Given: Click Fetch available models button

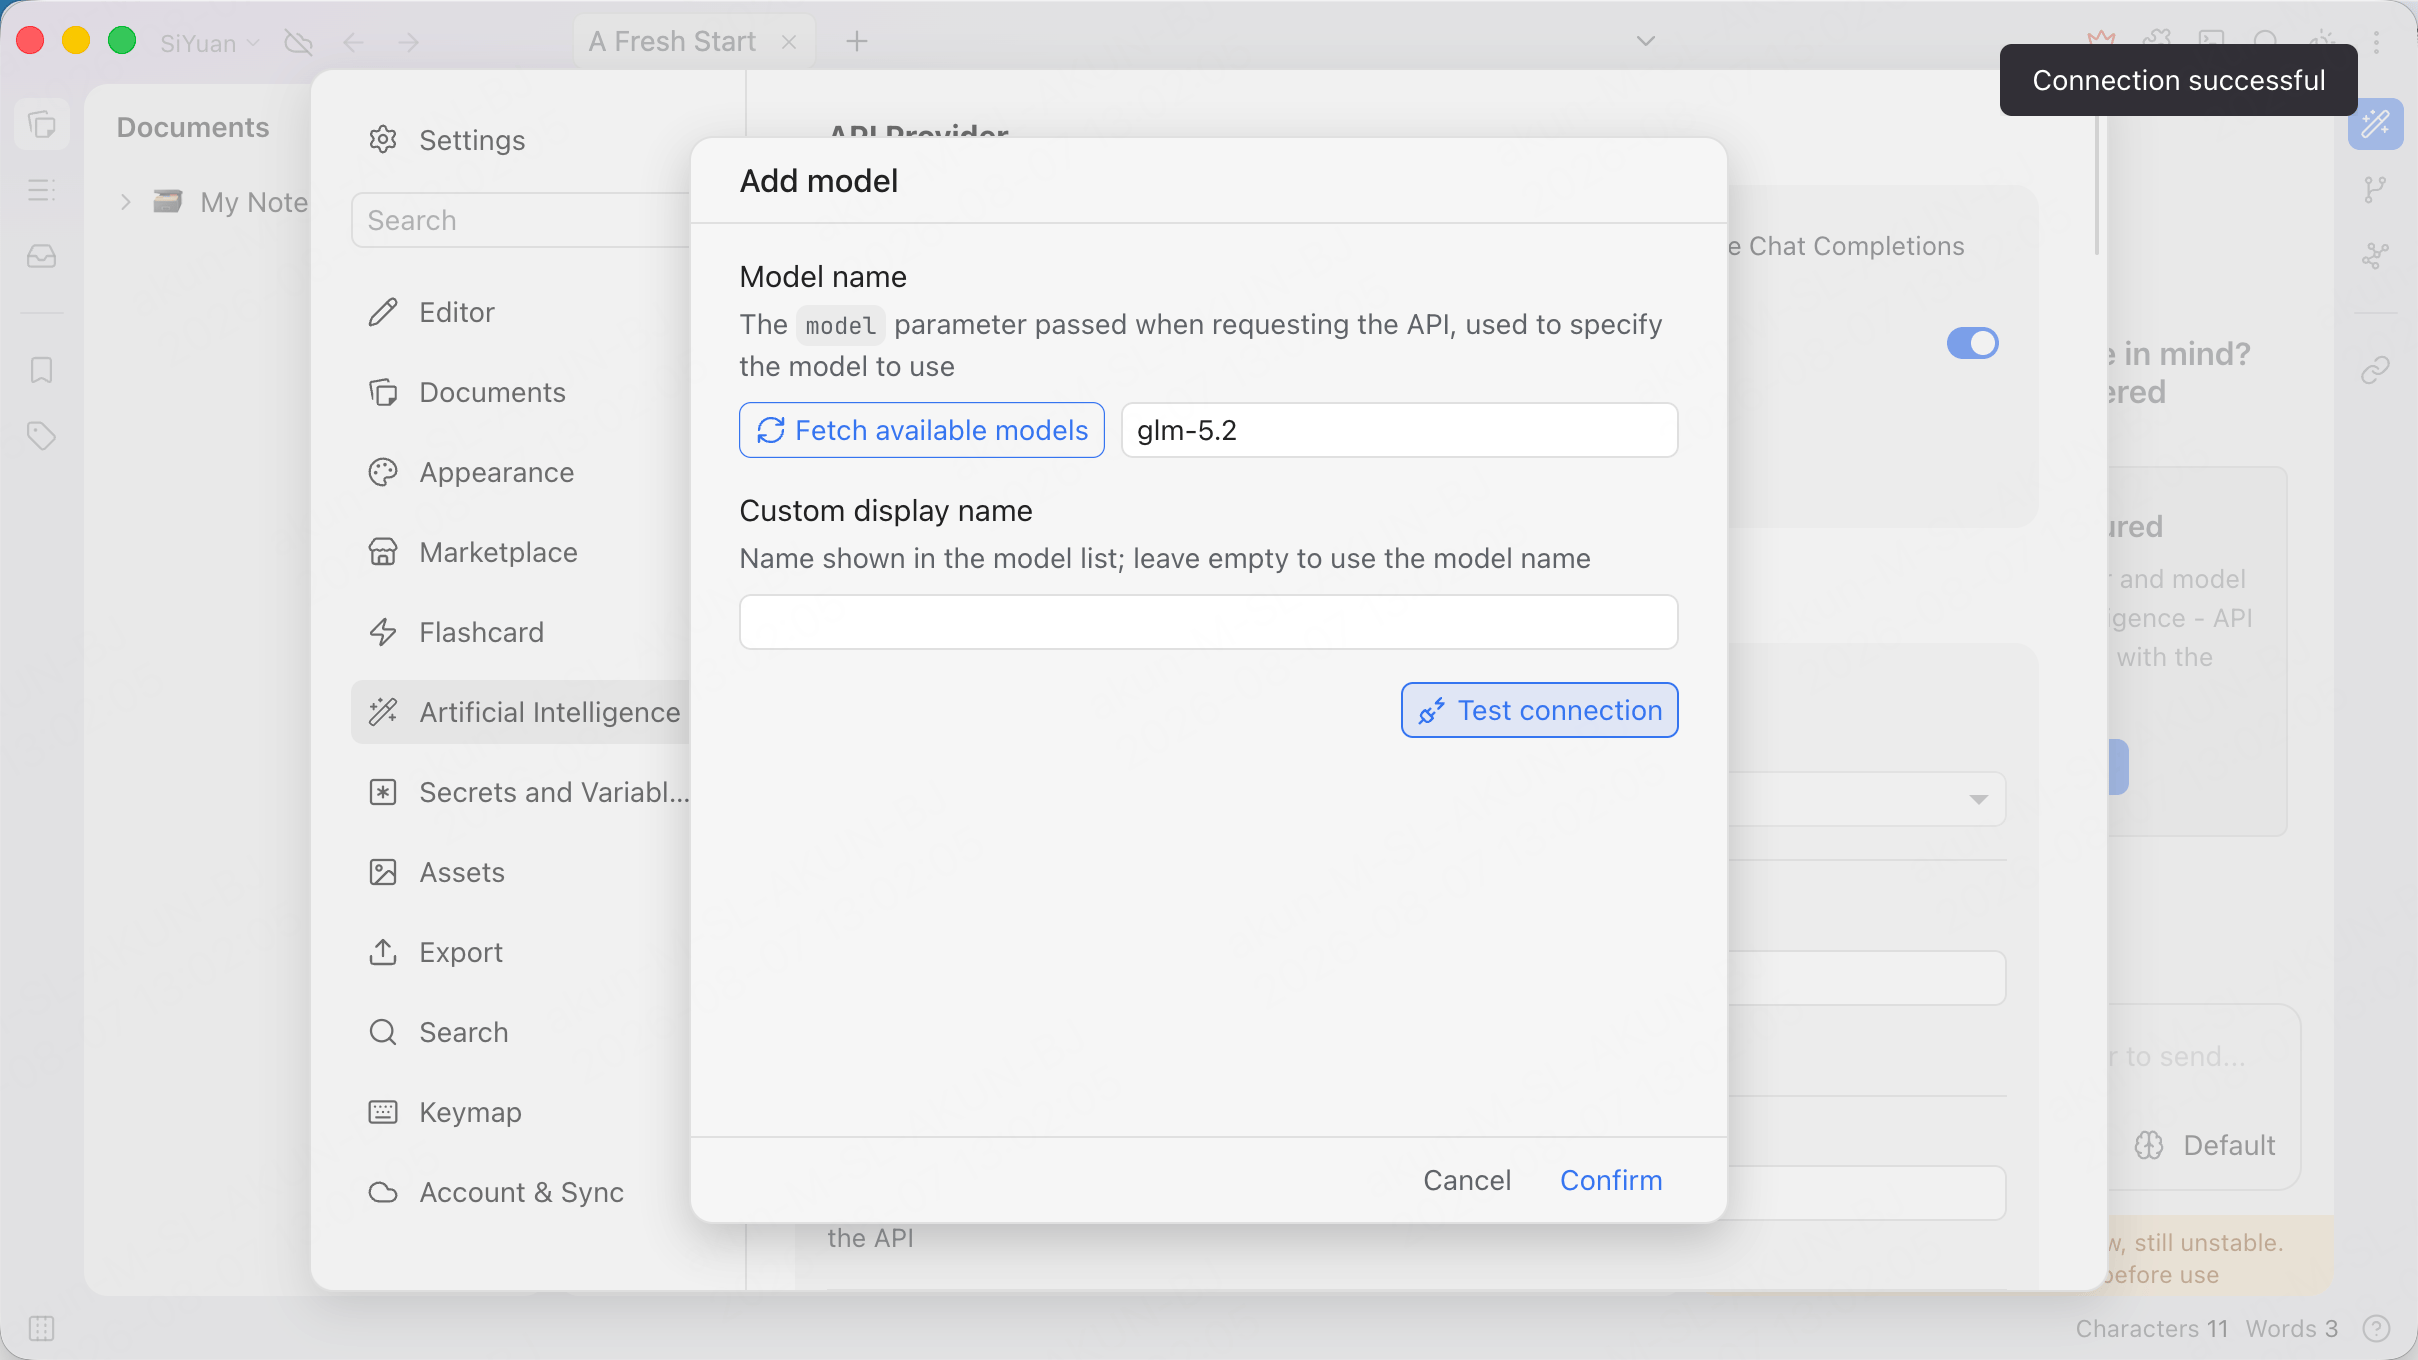Looking at the screenshot, I should (922, 430).
